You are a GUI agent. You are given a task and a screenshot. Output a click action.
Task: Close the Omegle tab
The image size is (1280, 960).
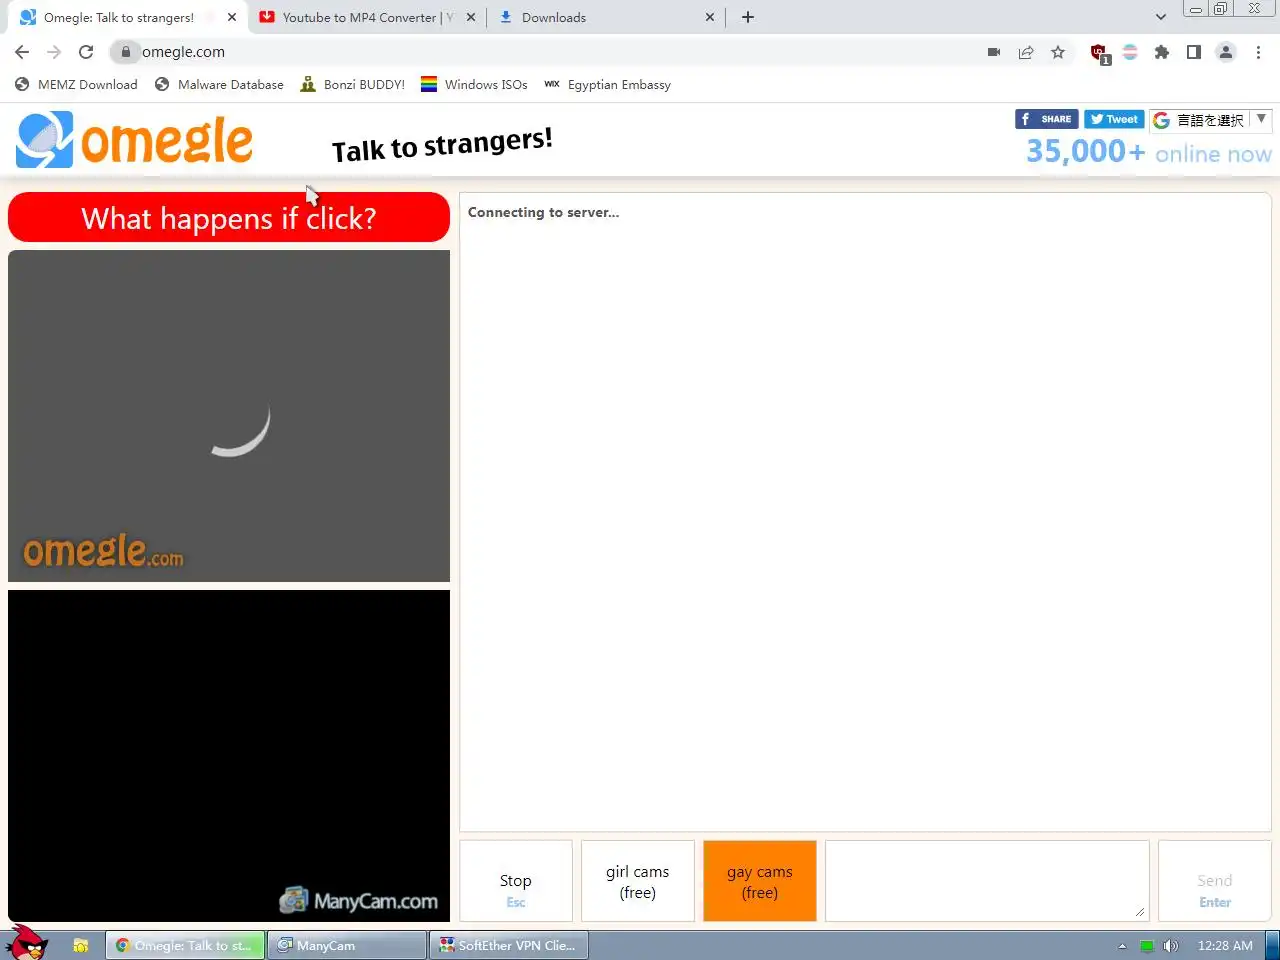pyautogui.click(x=232, y=17)
